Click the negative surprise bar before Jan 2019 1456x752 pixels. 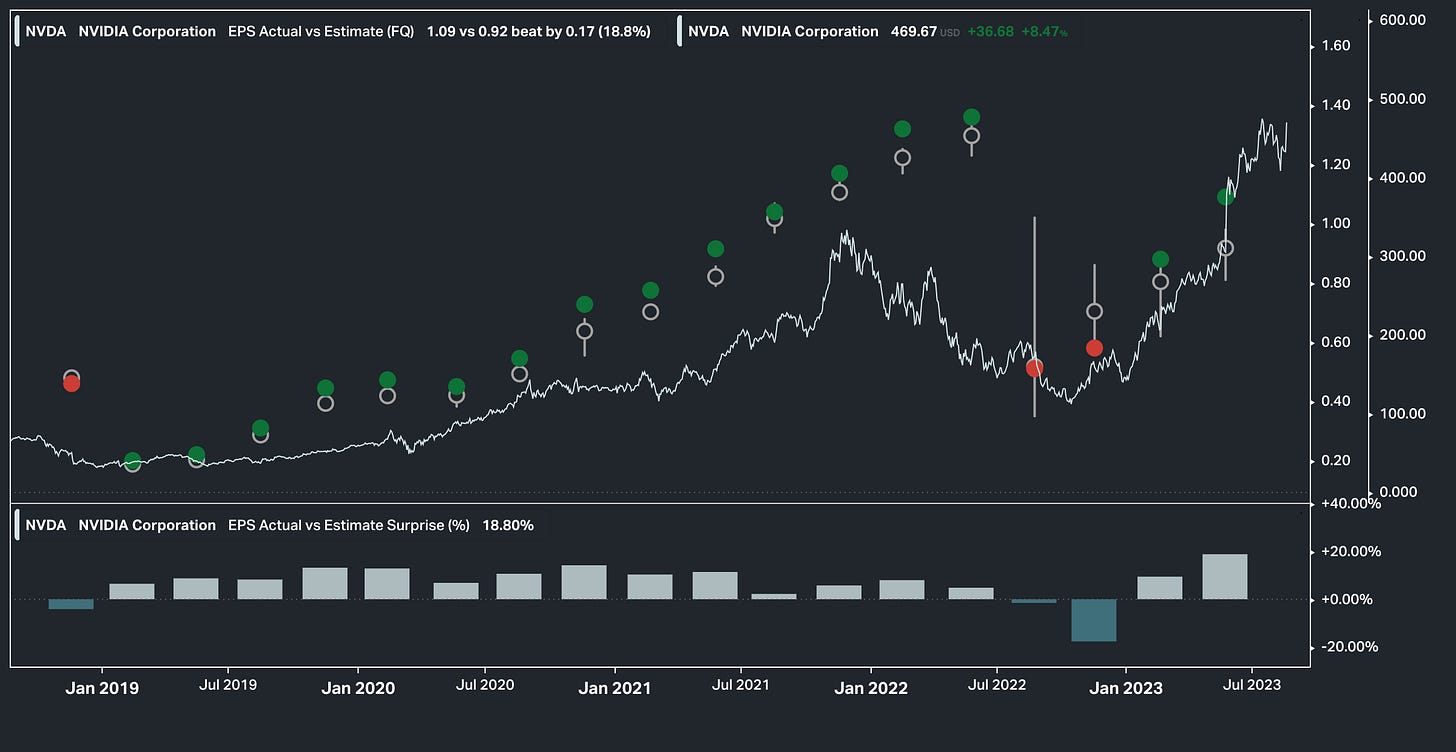[x=71, y=604]
